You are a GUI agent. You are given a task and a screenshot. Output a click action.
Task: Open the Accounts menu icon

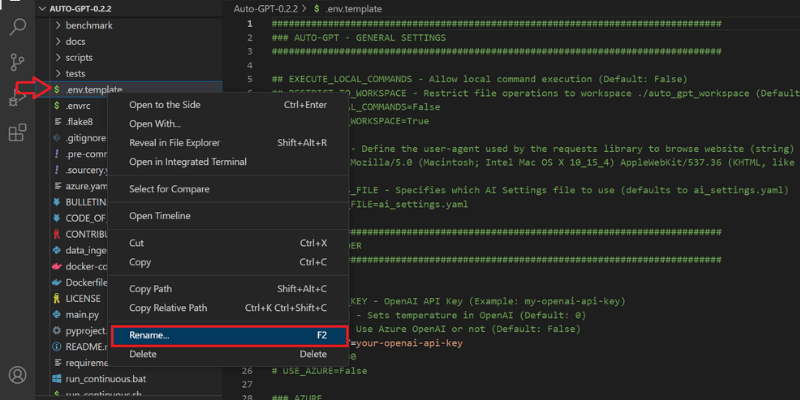click(17, 374)
